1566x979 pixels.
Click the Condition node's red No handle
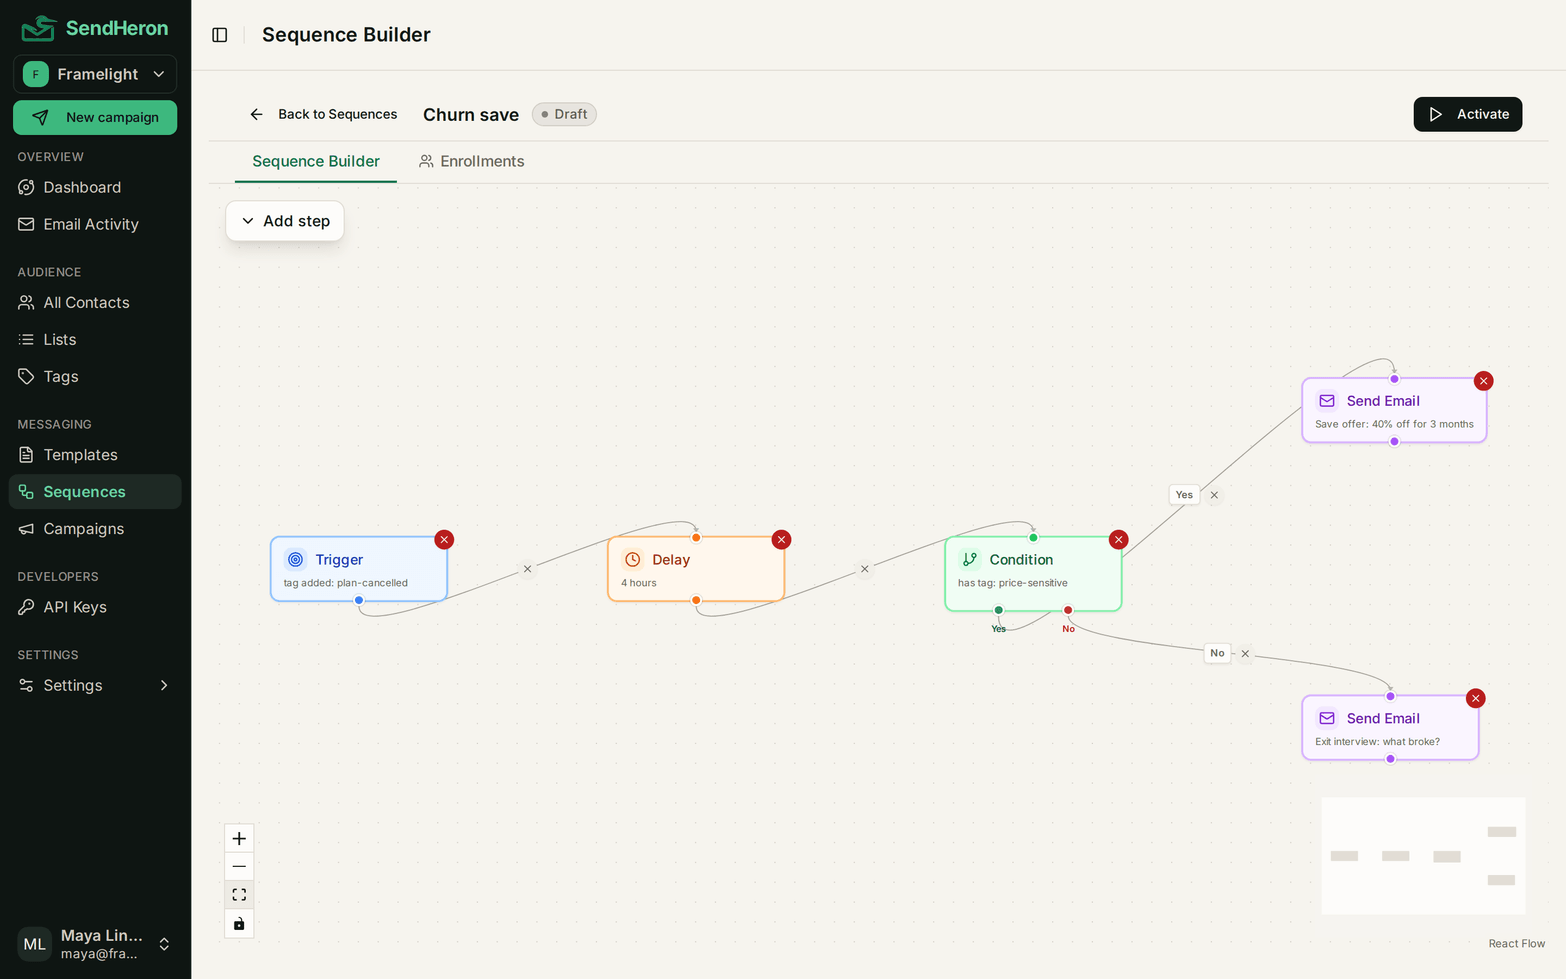pyautogui.click(x=1068, y=610)
